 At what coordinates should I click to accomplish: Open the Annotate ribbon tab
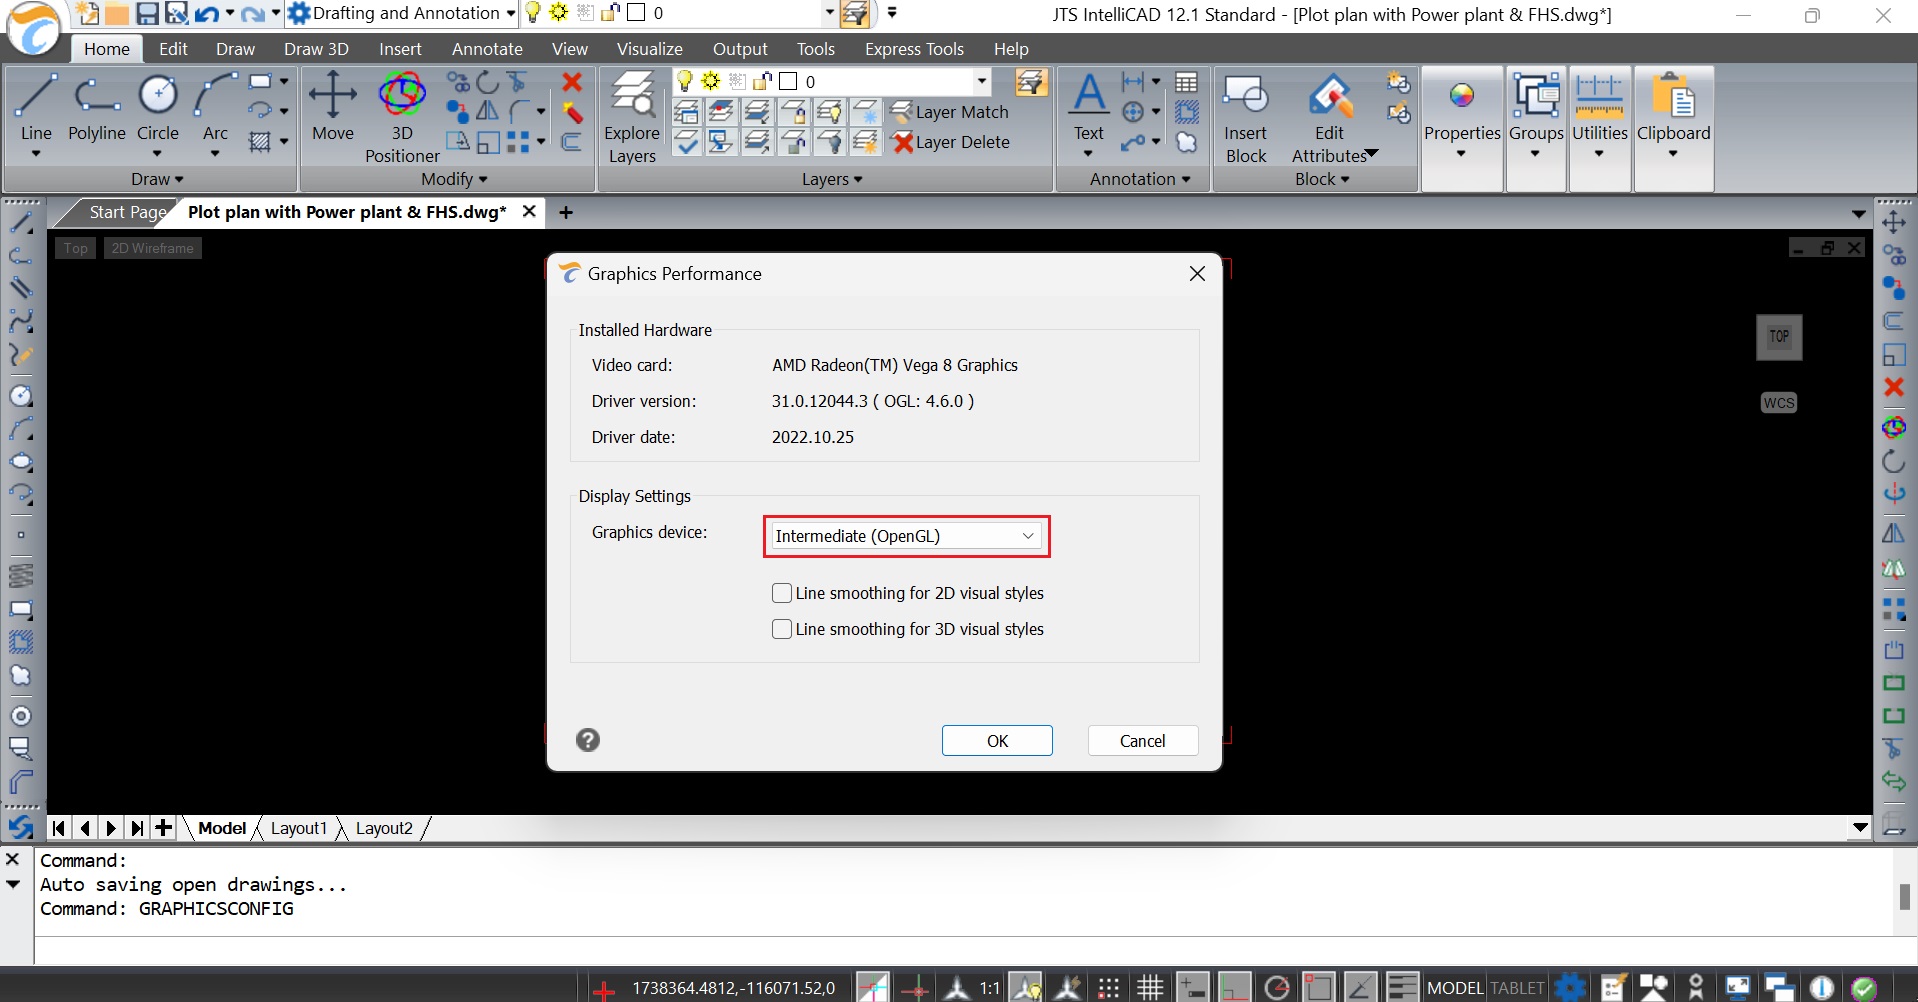487,49
